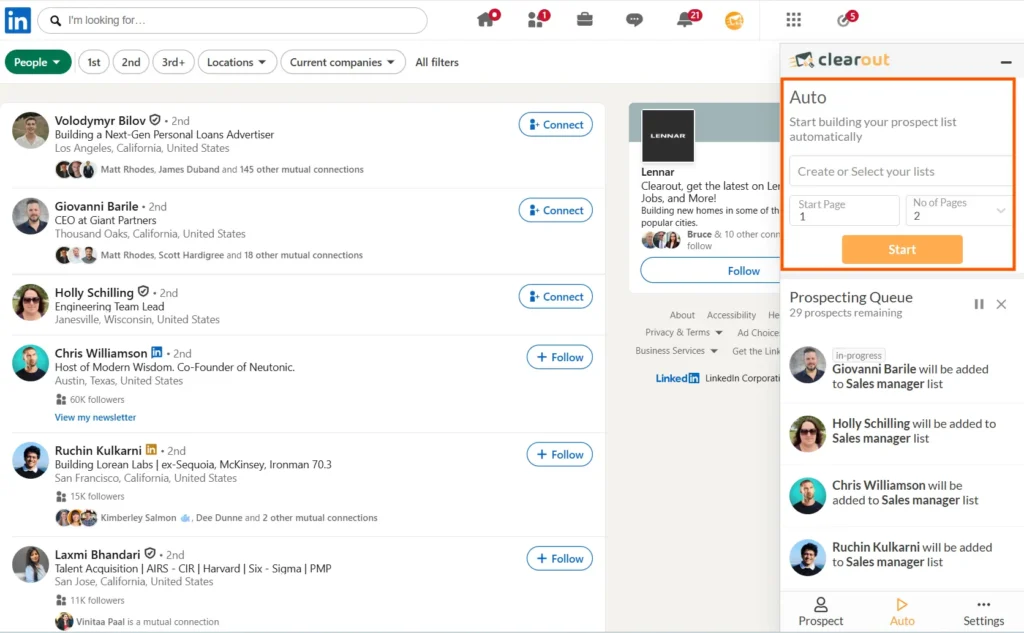Follow Ruchin Kulkarni
1024x633 pixels.
click(x=560, y=455)
